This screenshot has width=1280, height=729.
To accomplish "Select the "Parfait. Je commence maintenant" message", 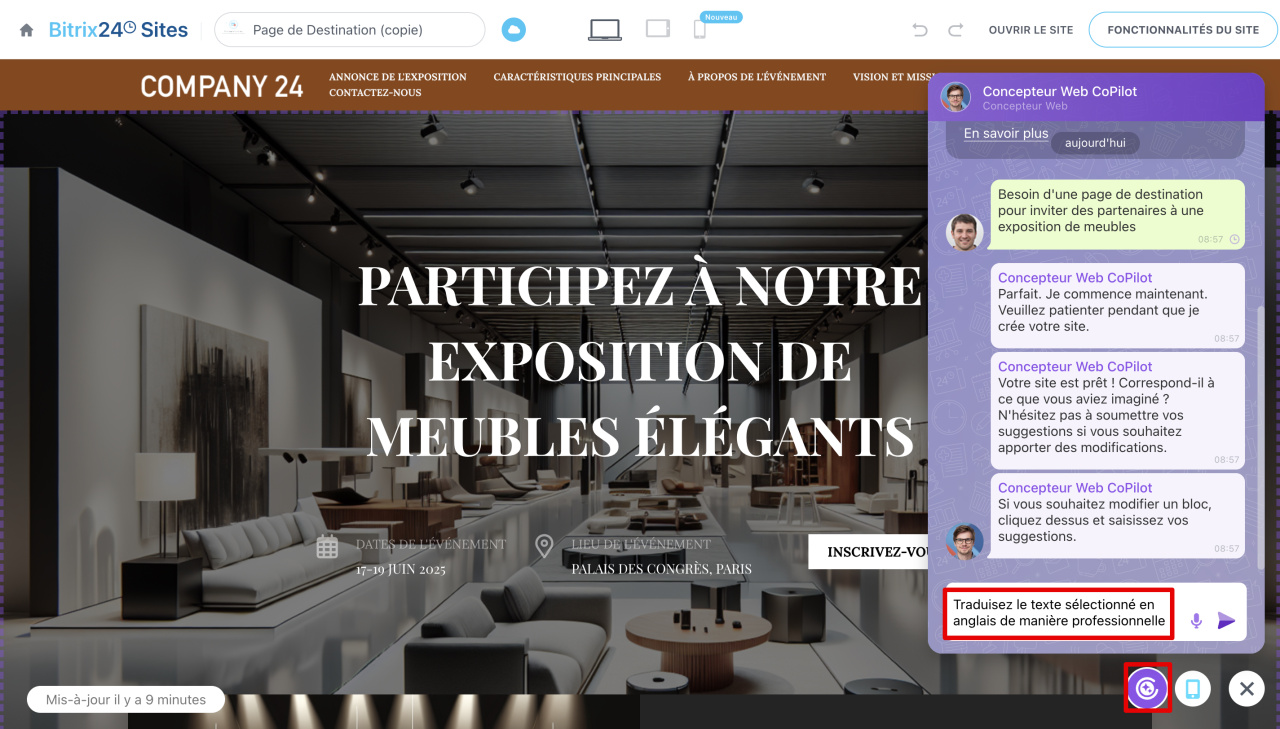I will click(1118, 305).
